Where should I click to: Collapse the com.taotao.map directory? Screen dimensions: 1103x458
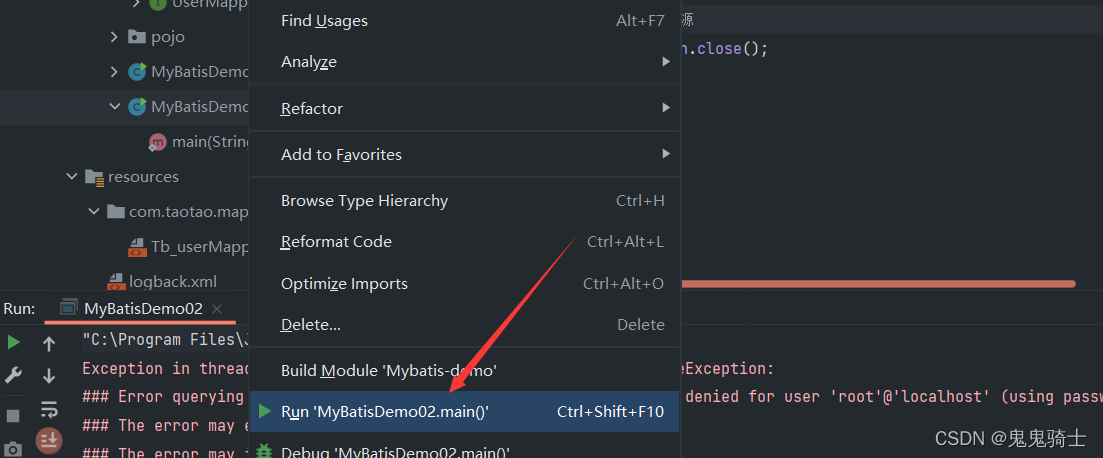[93, 212]
